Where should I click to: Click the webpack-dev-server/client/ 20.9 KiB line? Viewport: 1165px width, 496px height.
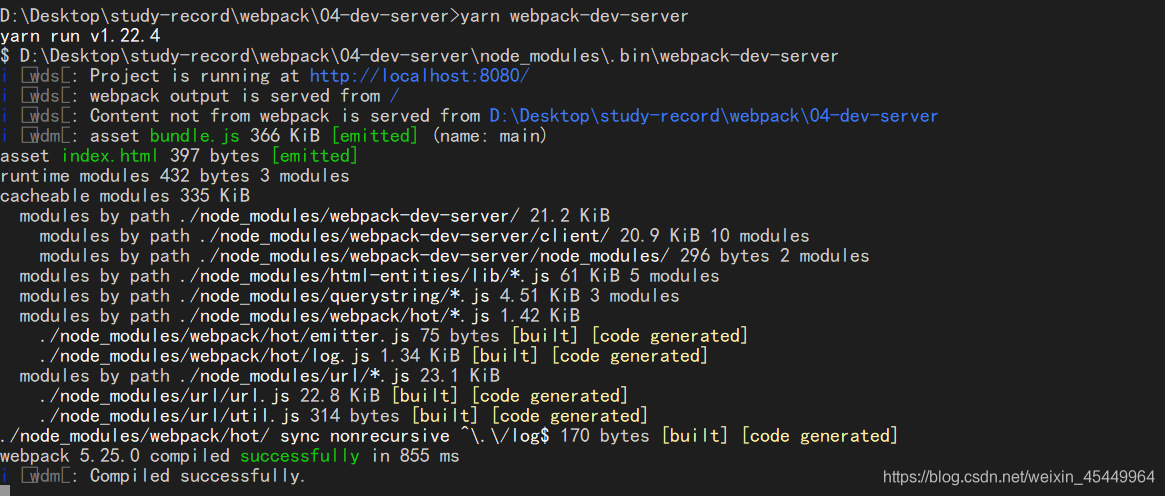click(x=424, y=236)
